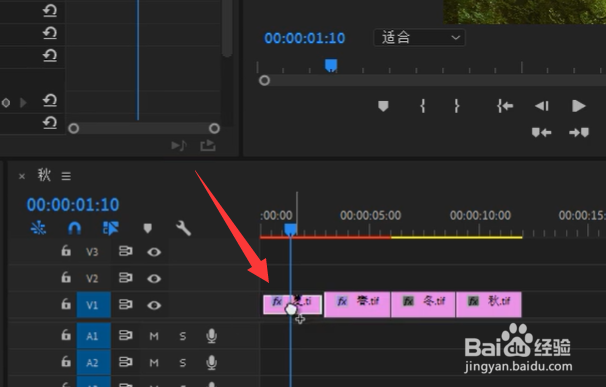
Task: Mute audio track A2
Action: tap(154, 363)
